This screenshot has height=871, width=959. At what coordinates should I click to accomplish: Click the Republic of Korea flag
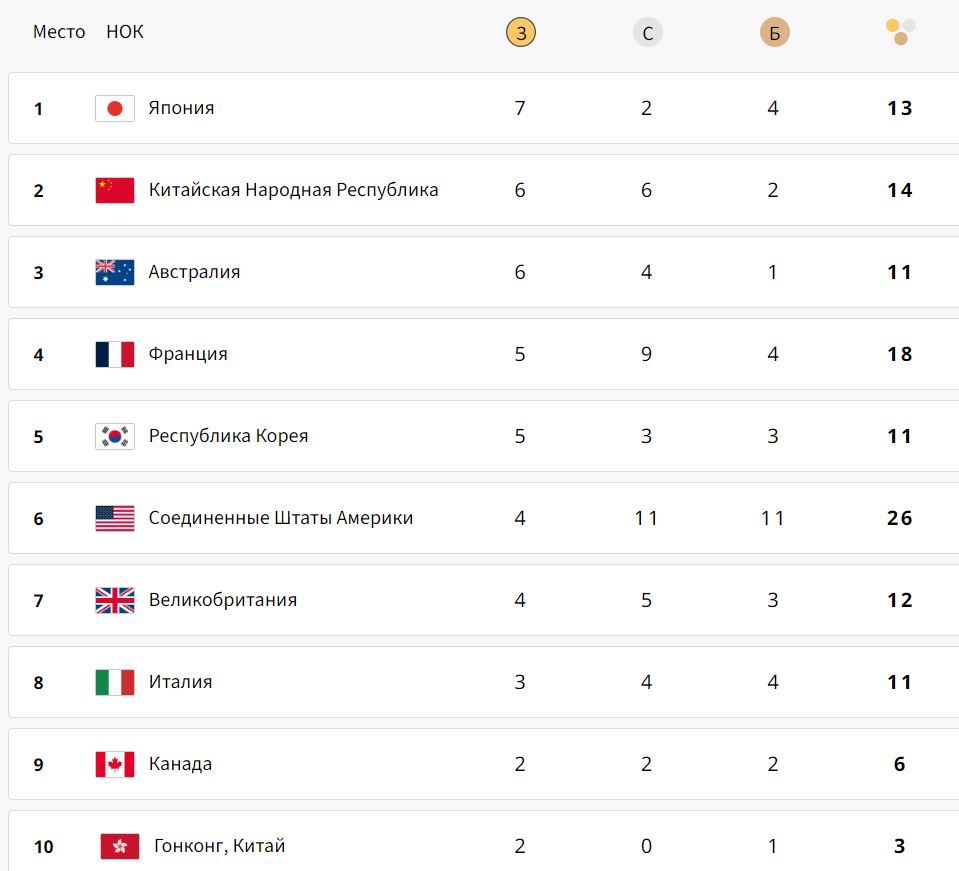tap(115, 436)
